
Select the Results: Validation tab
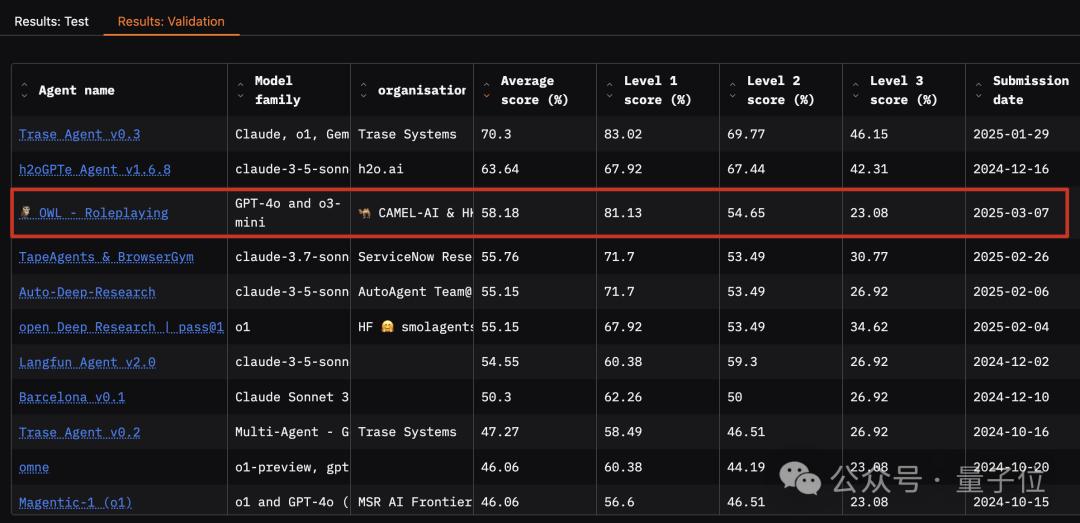pos(171,21)
